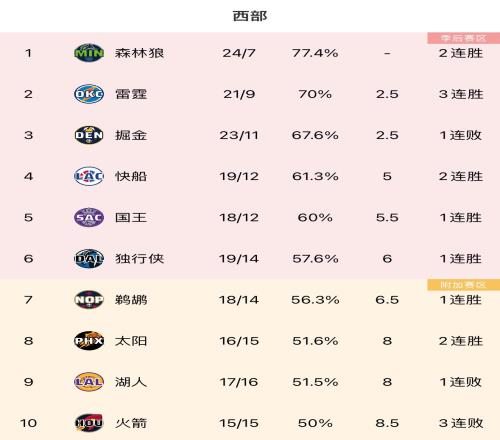Click the MIN Timberwolves team logo
This screenshot has height=440, width=500.
pos(89,53)
